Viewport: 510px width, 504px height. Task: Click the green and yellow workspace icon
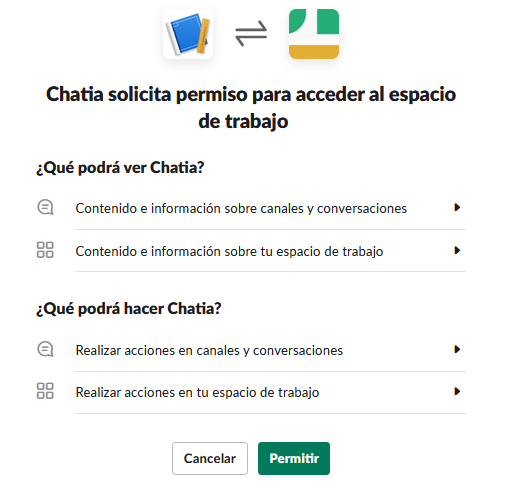314,34
